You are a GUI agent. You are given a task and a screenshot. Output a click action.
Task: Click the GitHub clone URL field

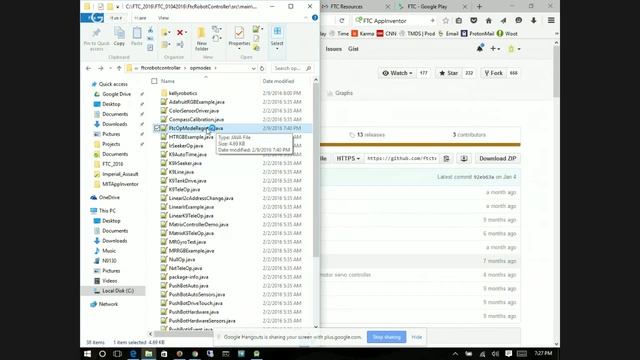402,158
